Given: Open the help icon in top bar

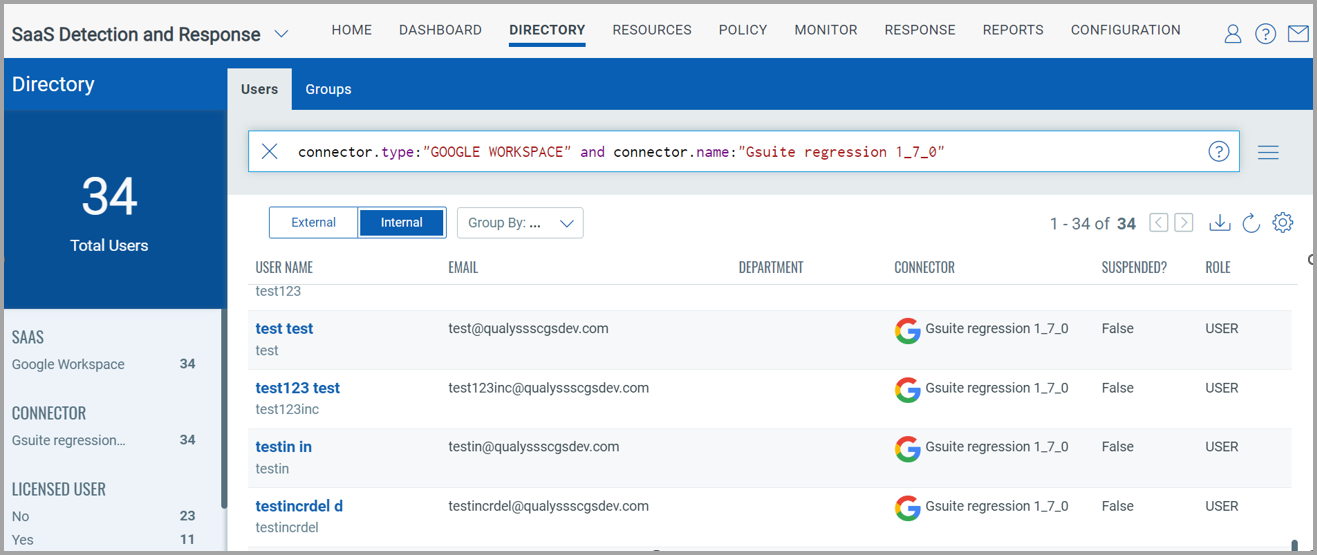Looking at the screenshot, I should pos(1265,34).
